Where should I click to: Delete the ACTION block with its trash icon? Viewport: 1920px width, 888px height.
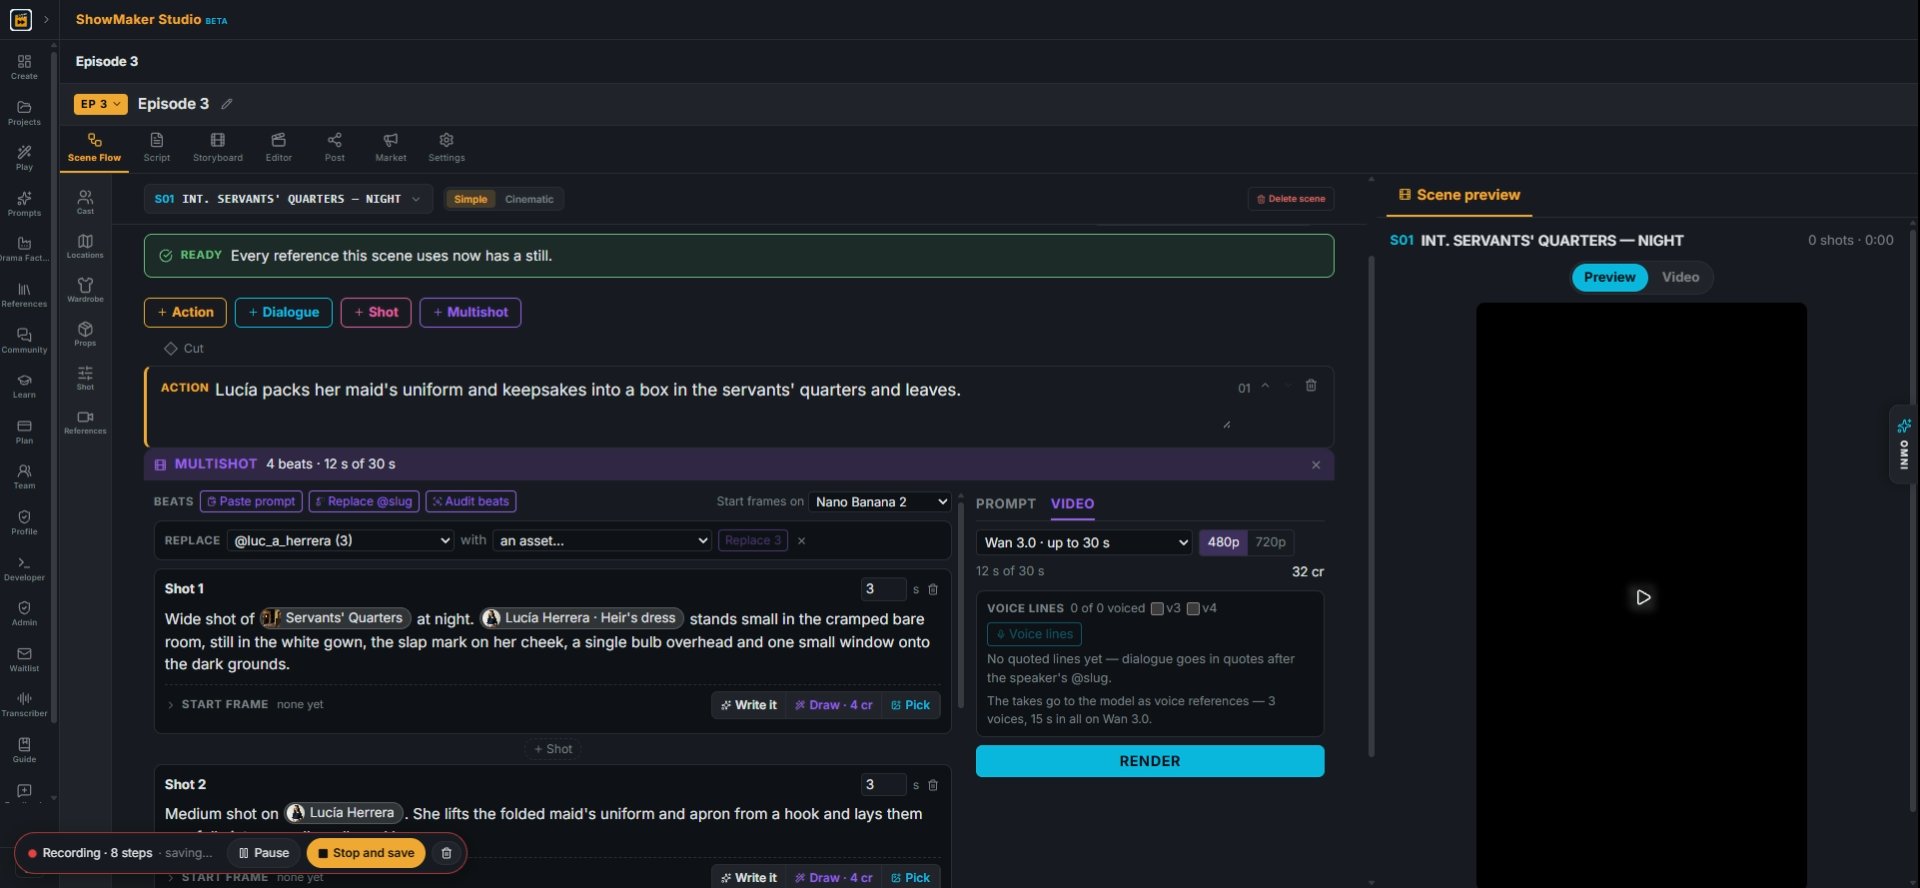(x=1311, y=386)
